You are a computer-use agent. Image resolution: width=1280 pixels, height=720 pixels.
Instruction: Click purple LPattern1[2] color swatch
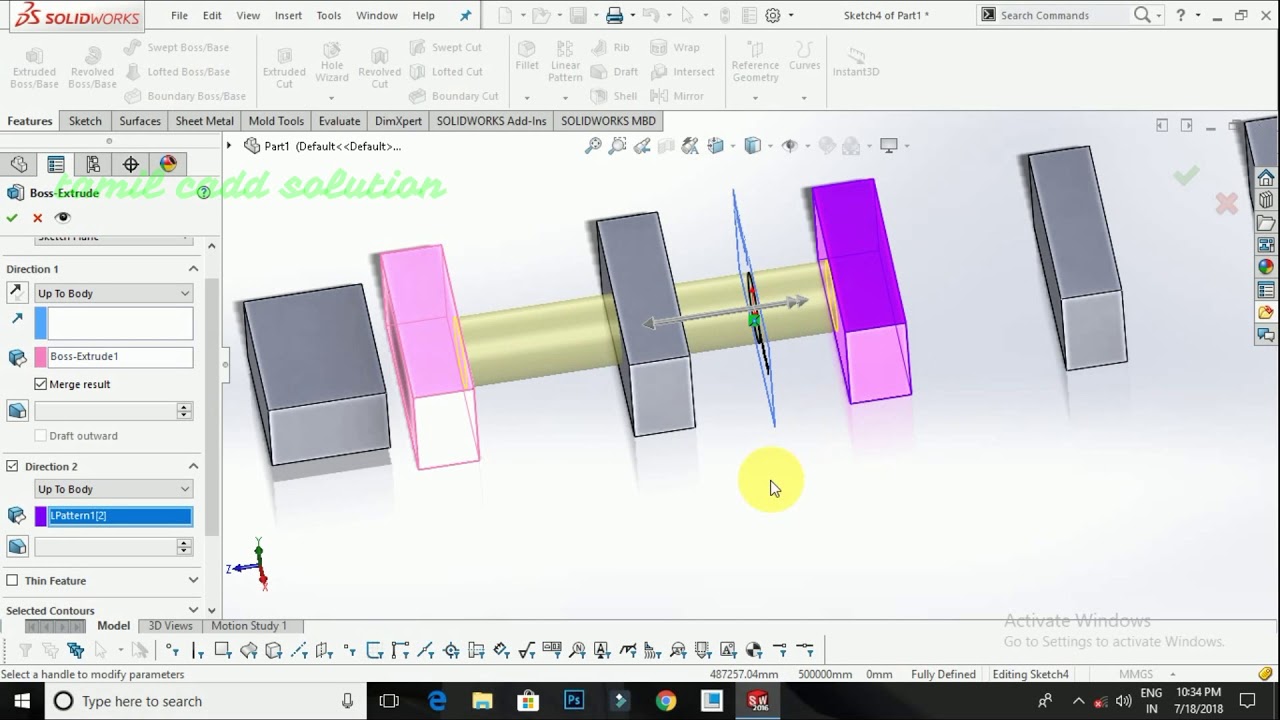(x=41, y=516)
